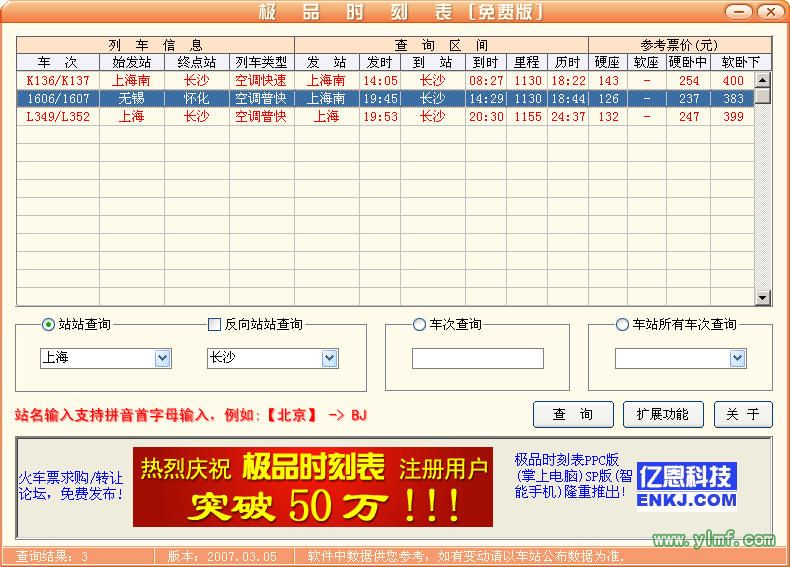The height and width of the screenshot is (567, 790).
Task: Click the 怀化 terminal station cell
Action: click(197, 98)
